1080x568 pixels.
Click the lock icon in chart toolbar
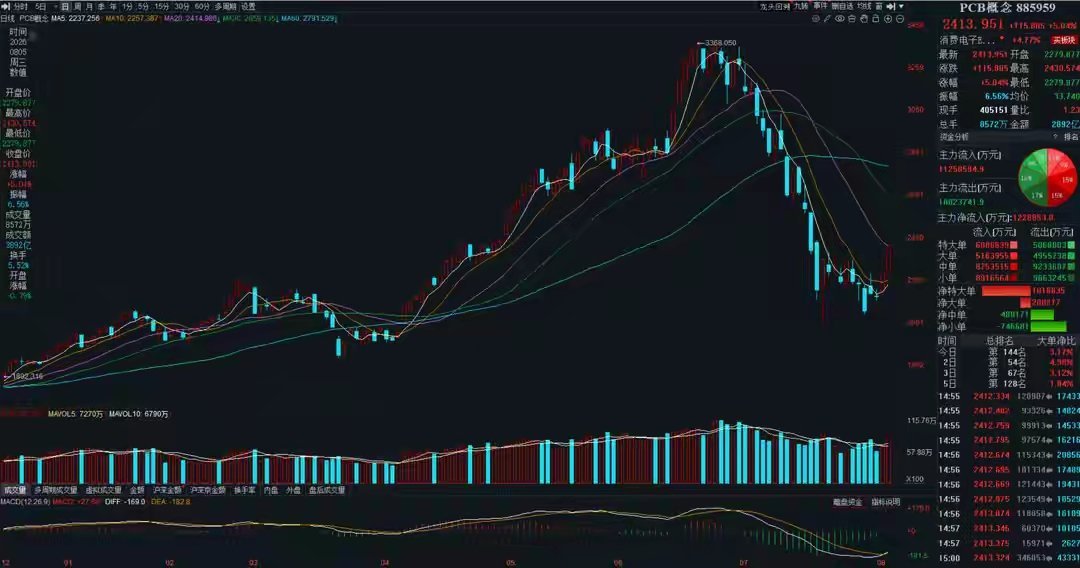[875, 19]
